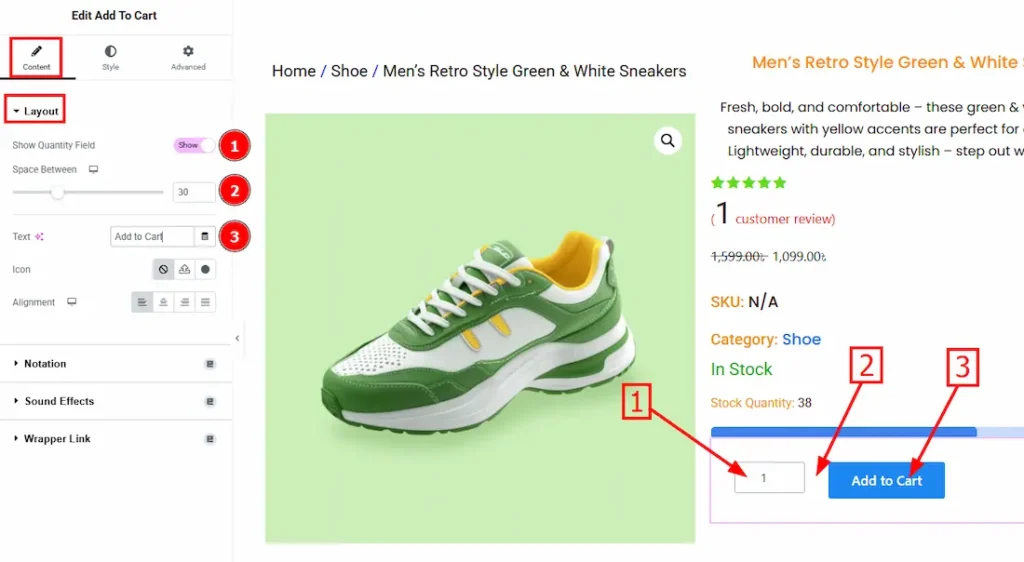
Task: Open the icon library option for Icon
Action: (205, 269)
